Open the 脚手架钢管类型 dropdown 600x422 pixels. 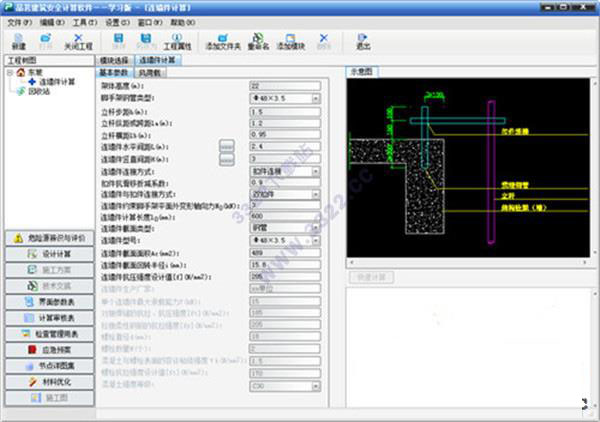coord(316,100)
